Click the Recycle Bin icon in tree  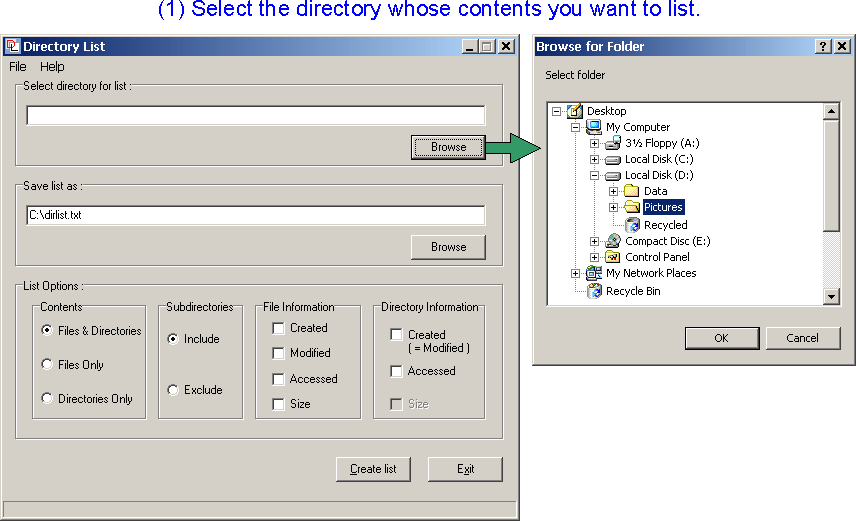tap(595, 291)
